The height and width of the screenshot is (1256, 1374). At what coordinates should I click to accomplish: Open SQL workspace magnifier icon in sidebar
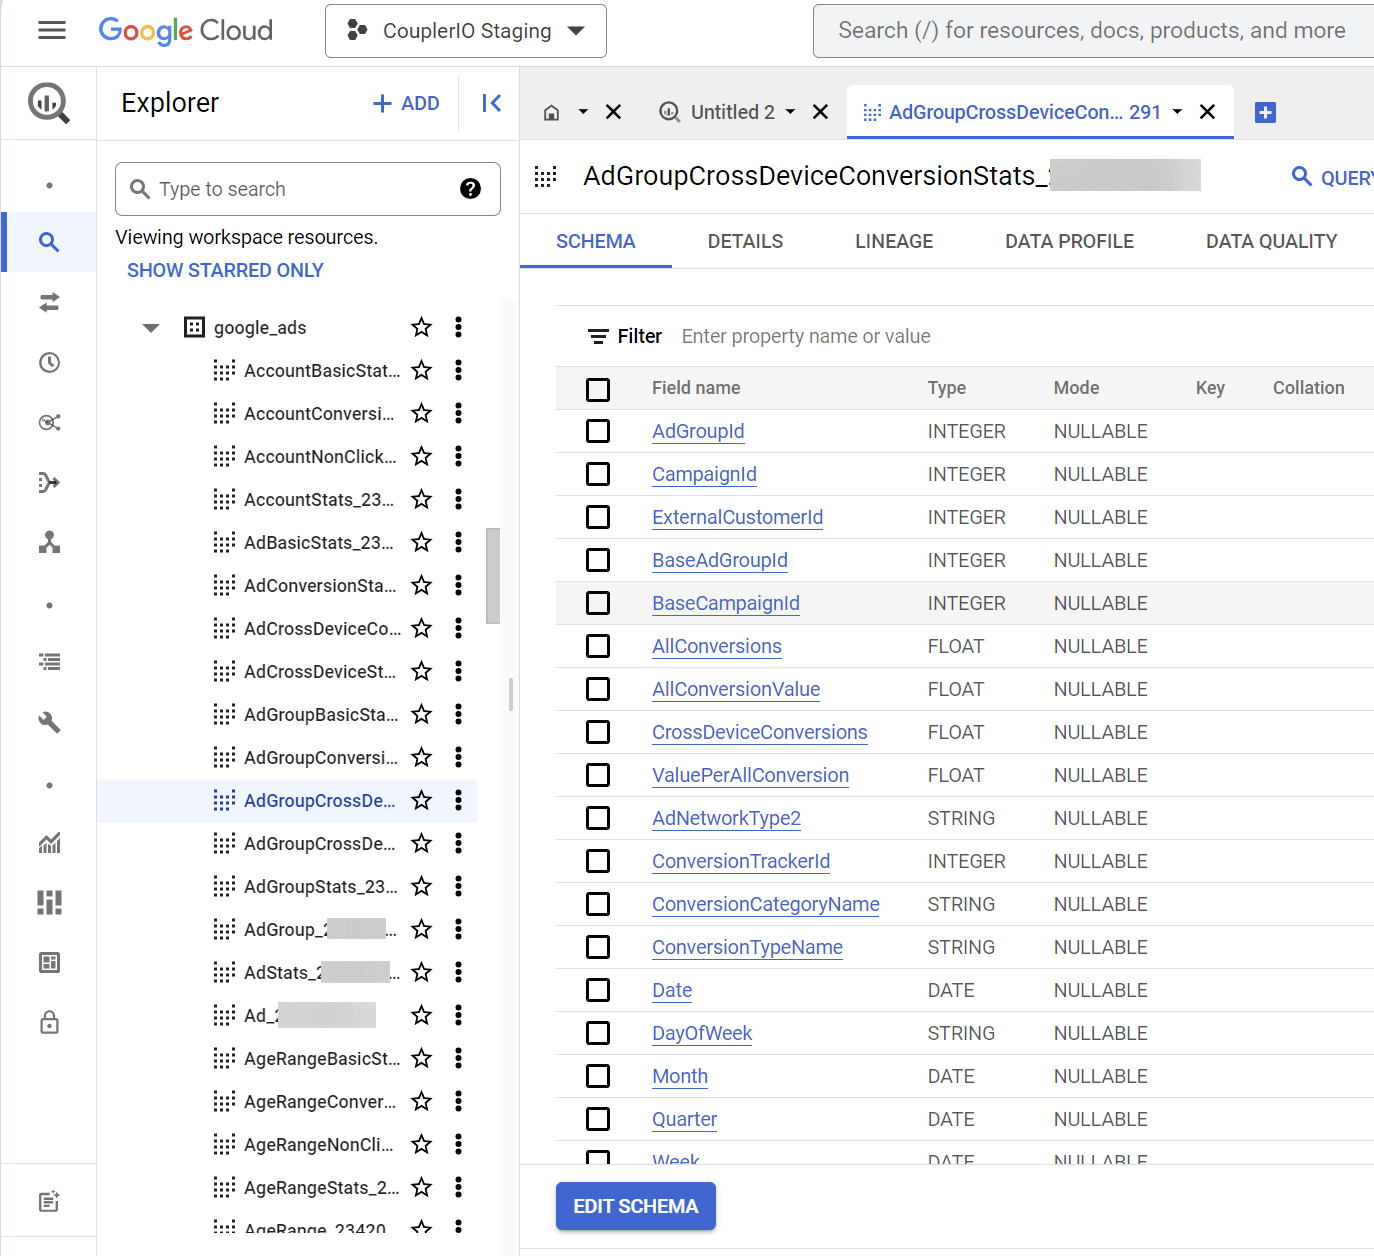(49, 242)
